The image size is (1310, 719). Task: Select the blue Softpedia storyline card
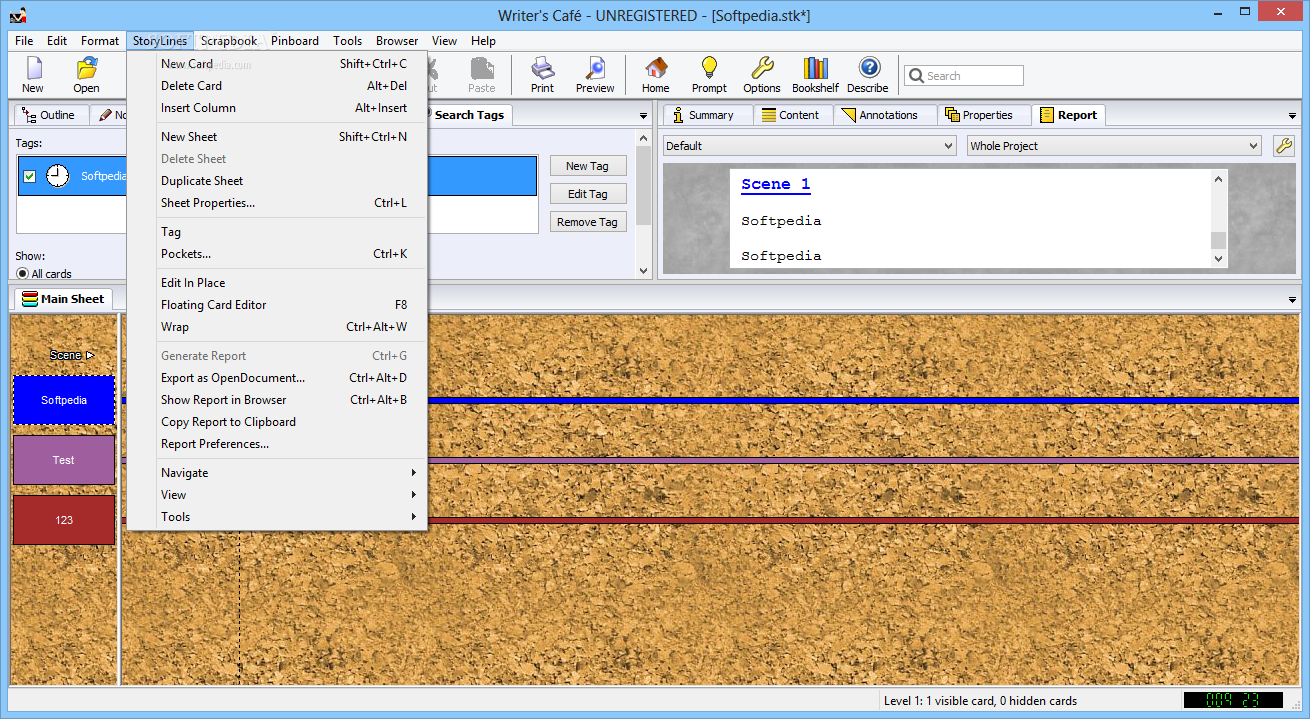tap(64, 400)
